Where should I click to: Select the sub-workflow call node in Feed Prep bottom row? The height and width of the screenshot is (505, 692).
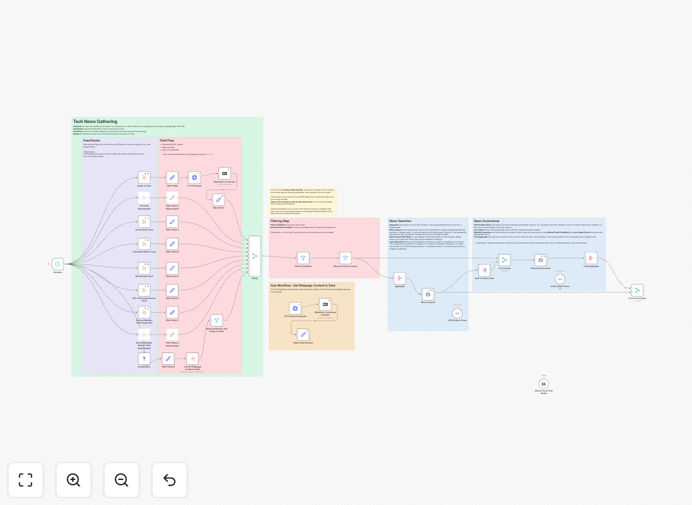point(192,358)
